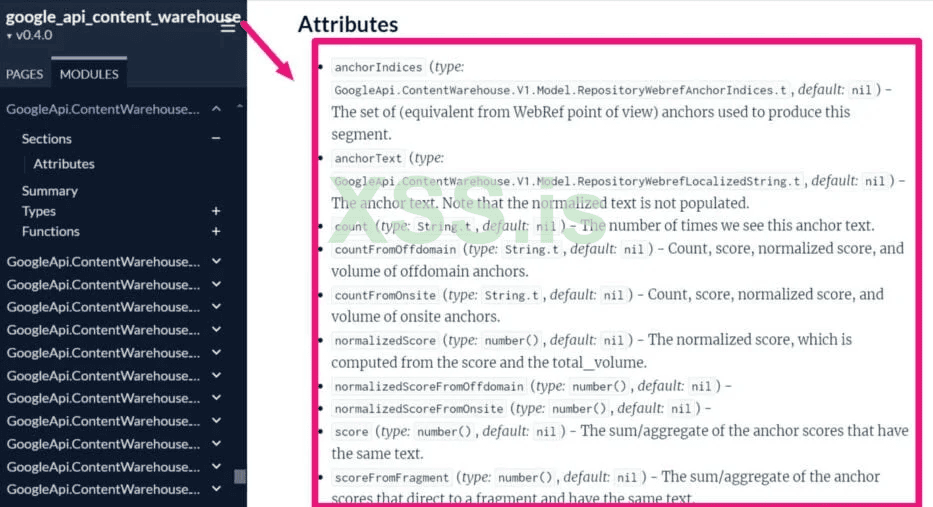The height and width of the screenshot is (507, 933).
Task: Open the Types sidebar link
Action: click(x=39, y=211)
